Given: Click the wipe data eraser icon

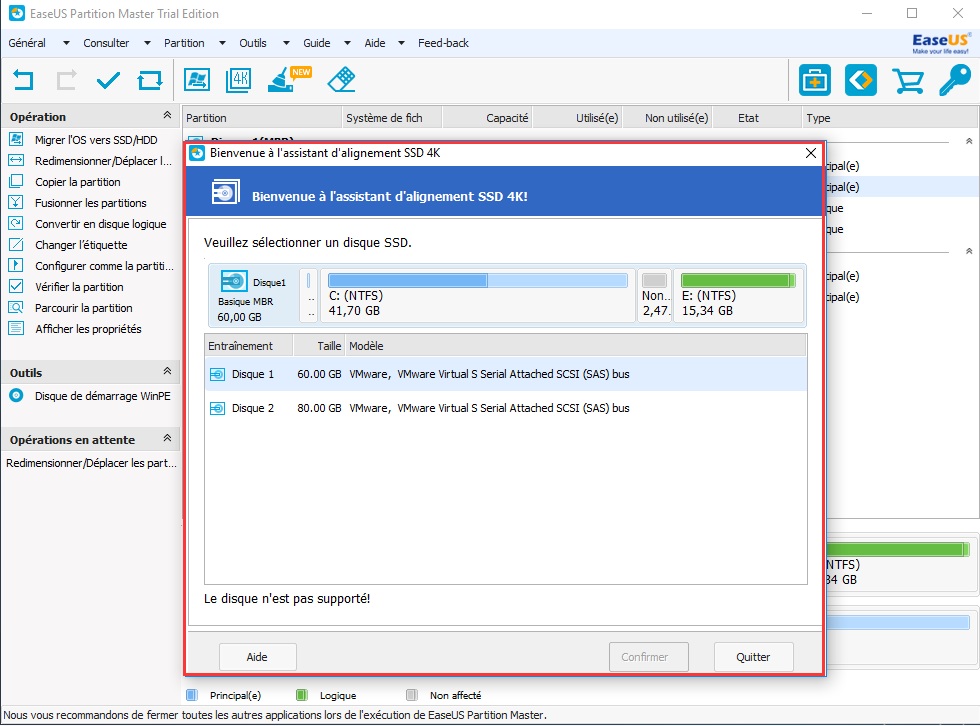Looking at the screenshot, I should [x=341, y=79].
